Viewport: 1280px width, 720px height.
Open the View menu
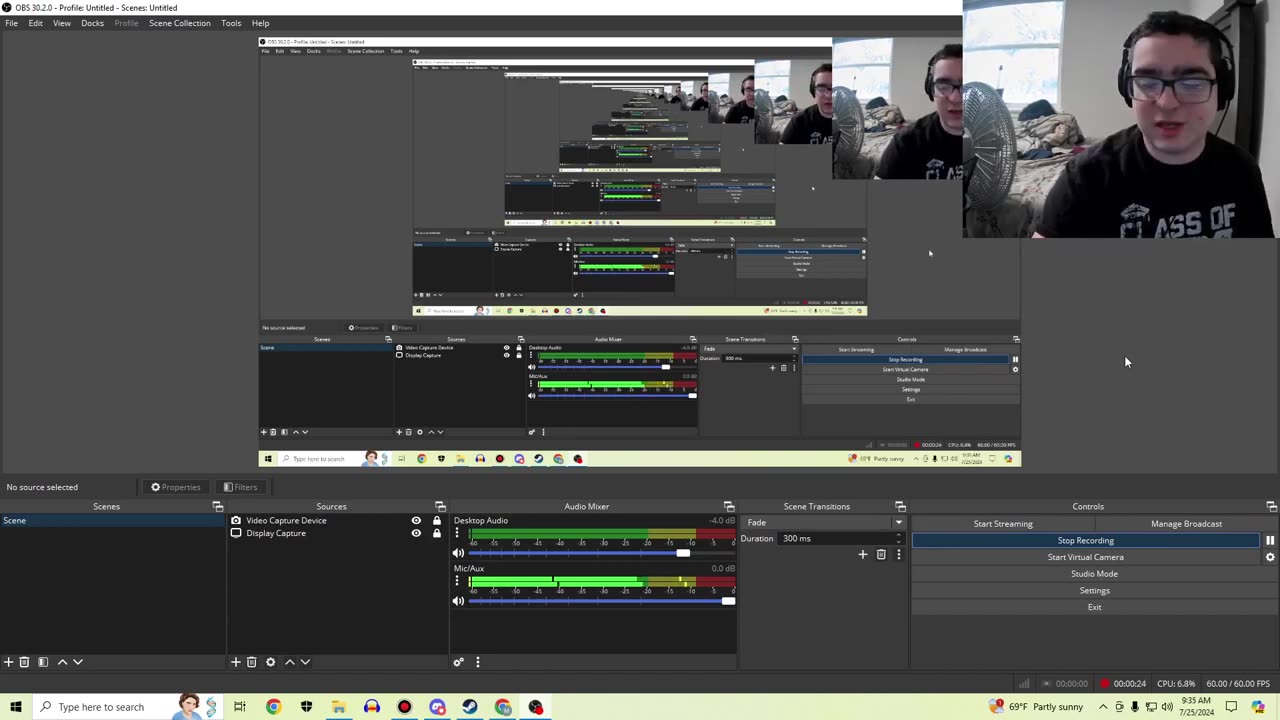click(x=62, y=23)
